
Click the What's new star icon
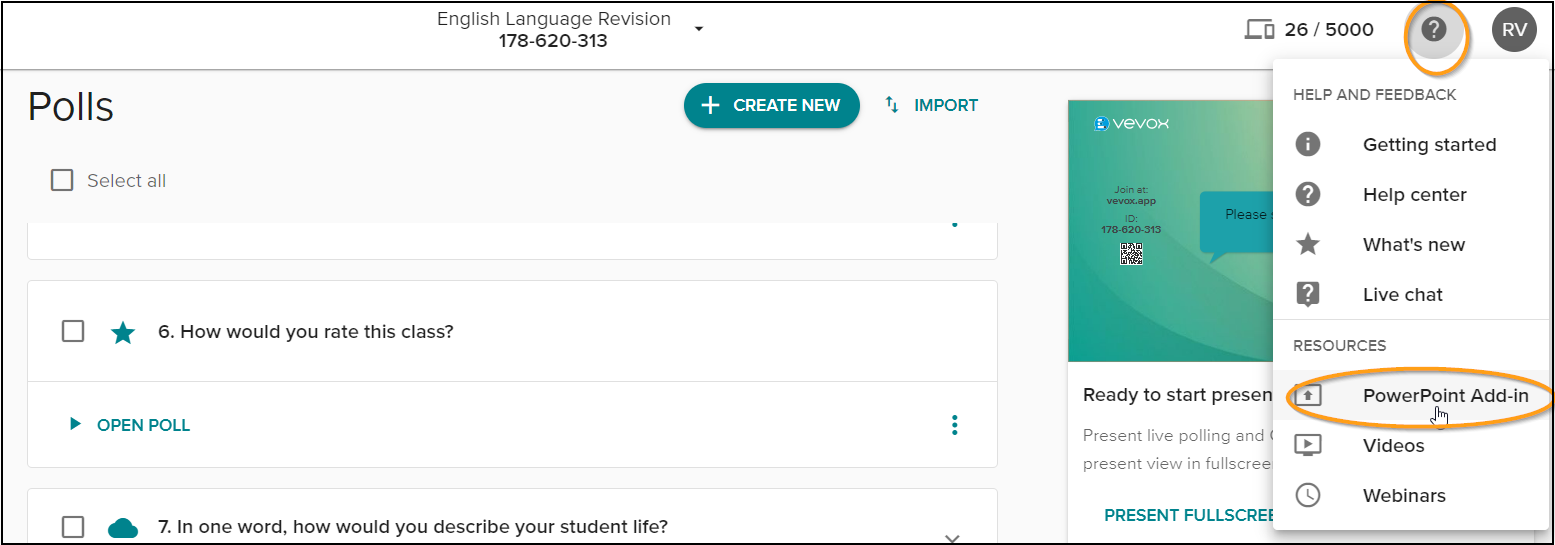(x=1308, y=244)
